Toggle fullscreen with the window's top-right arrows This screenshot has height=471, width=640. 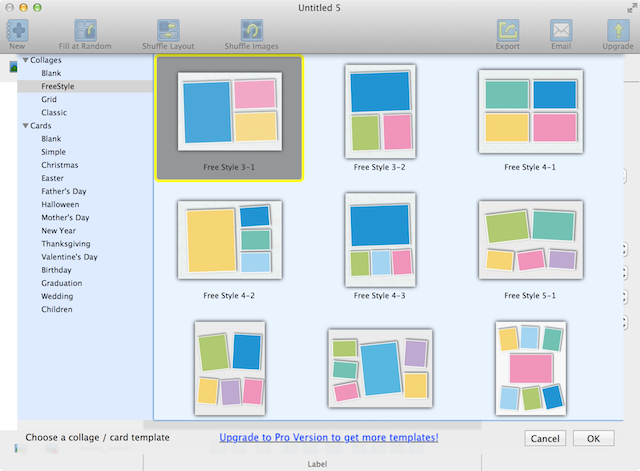632,8
